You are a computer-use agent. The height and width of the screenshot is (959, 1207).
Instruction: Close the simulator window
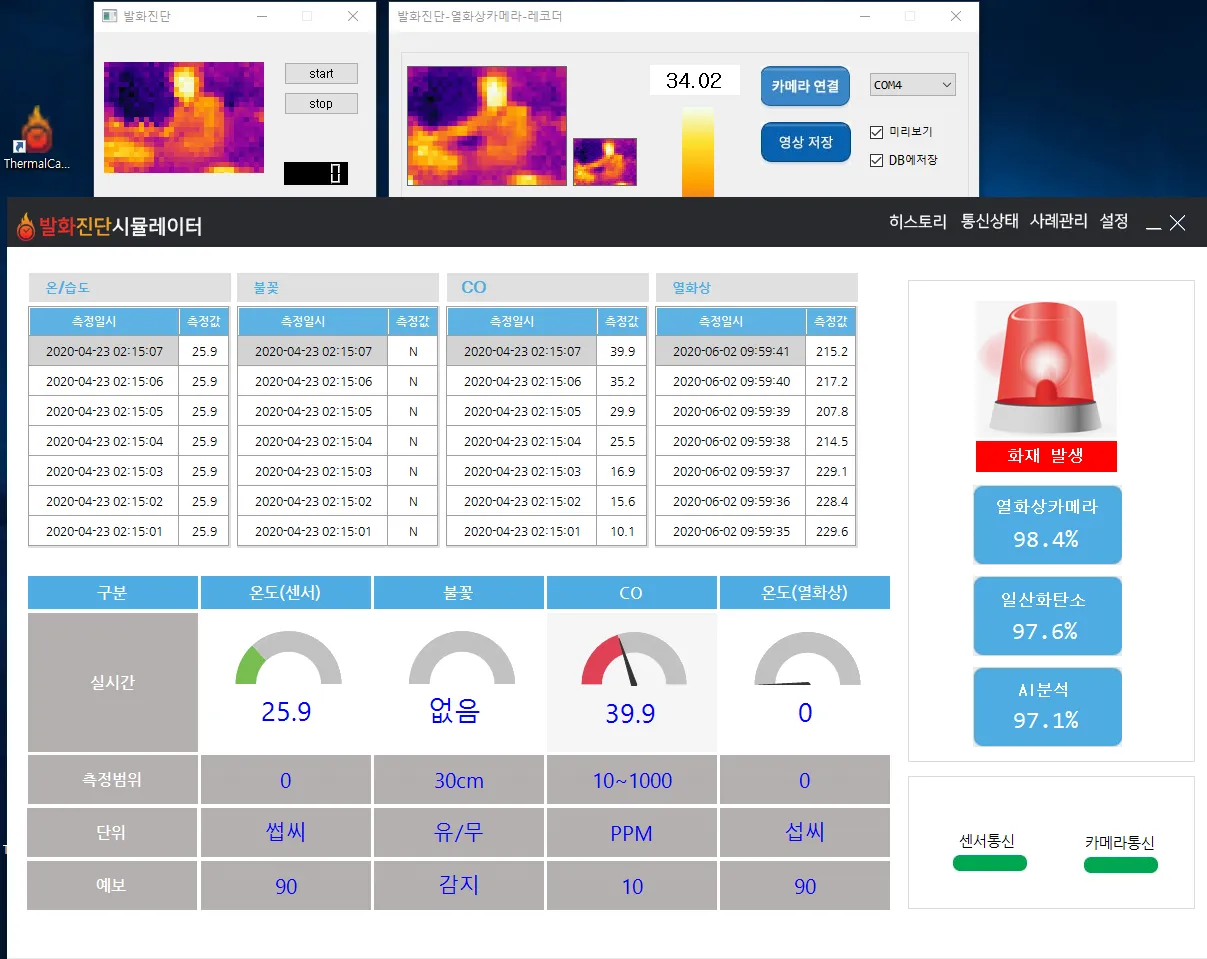coord(1178,224)
